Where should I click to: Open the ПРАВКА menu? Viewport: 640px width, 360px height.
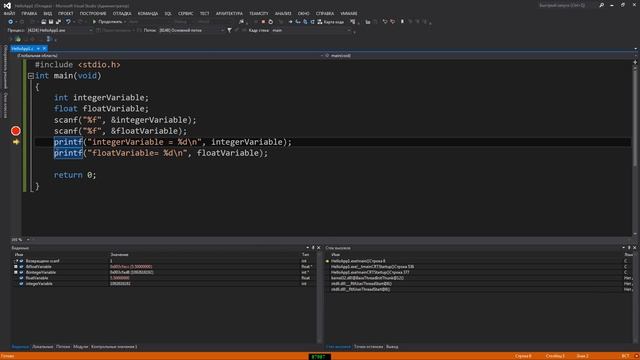[x=29, y=13]
